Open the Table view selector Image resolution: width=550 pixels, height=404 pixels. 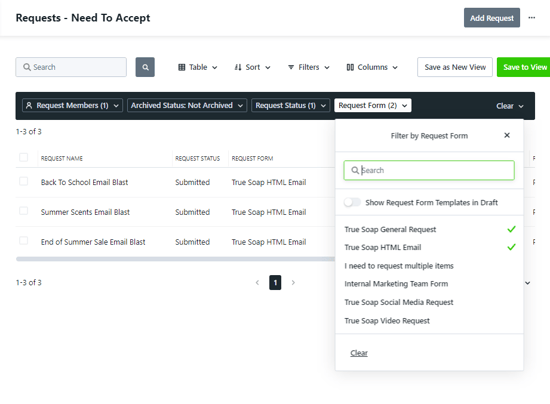[x=197, y=67]
